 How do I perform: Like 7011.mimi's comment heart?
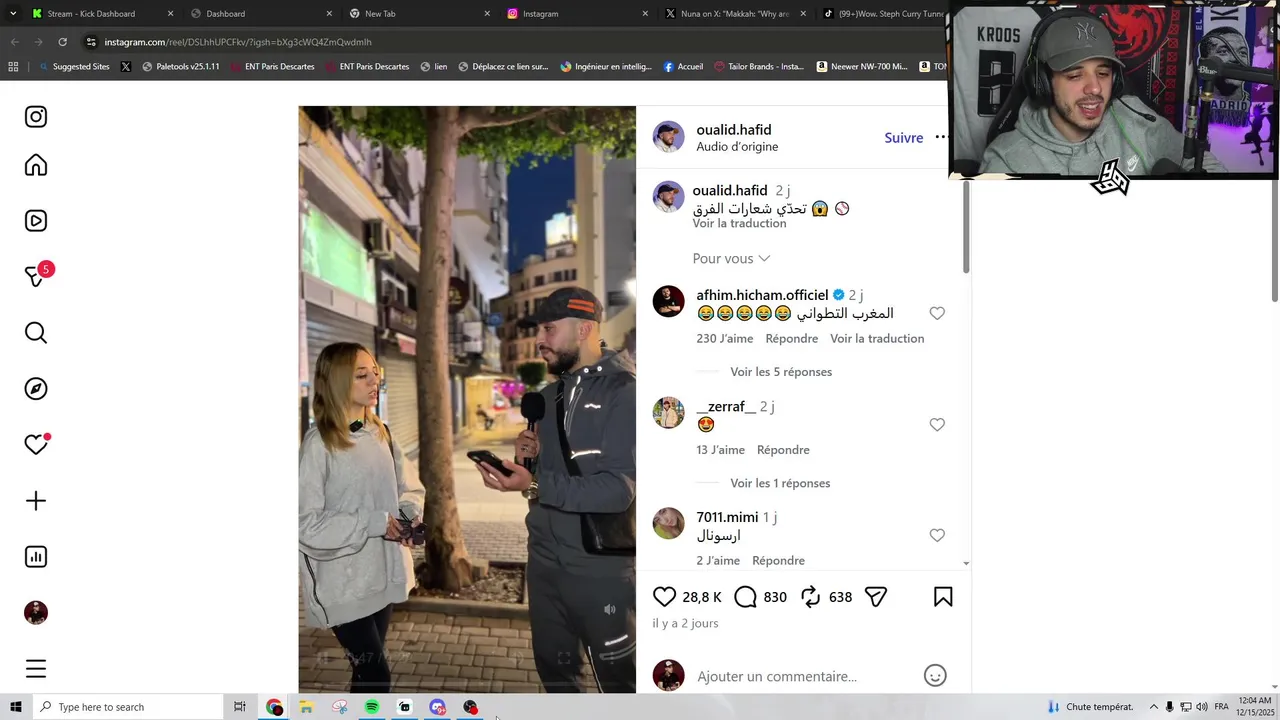[937, 535]
